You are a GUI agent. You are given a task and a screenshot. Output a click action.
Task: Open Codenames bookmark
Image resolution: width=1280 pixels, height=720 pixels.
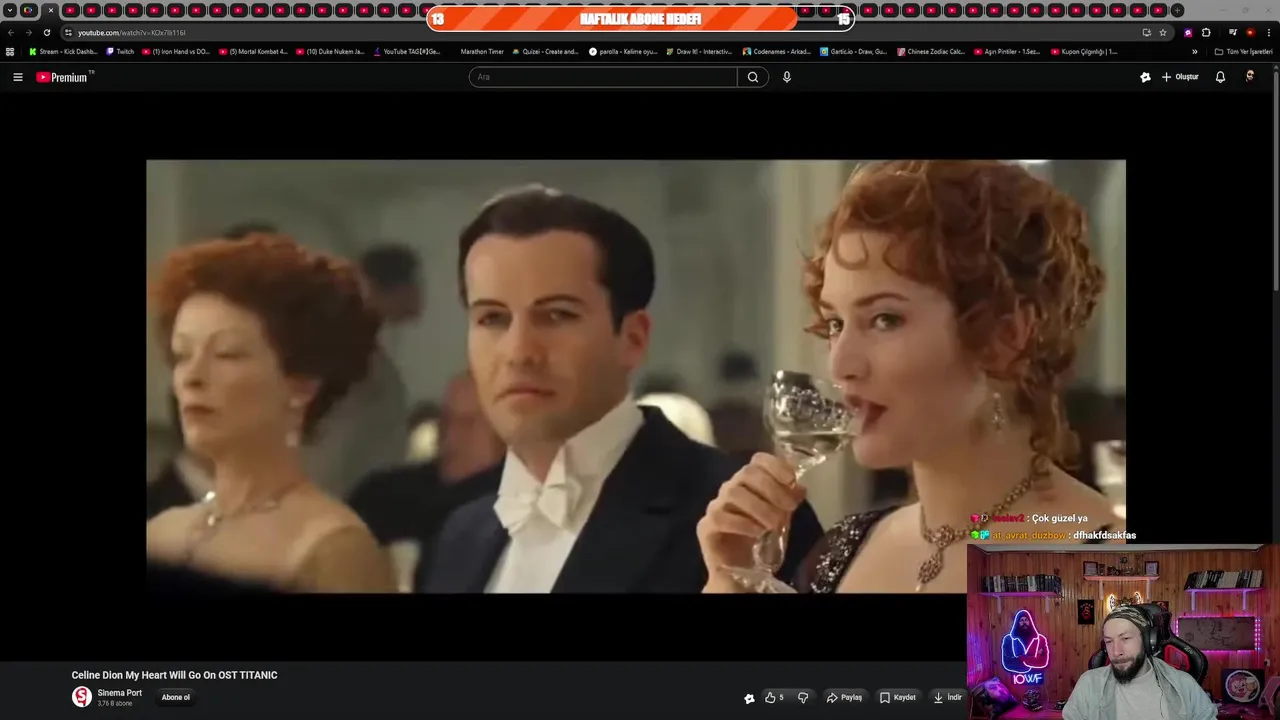point(777,52)
